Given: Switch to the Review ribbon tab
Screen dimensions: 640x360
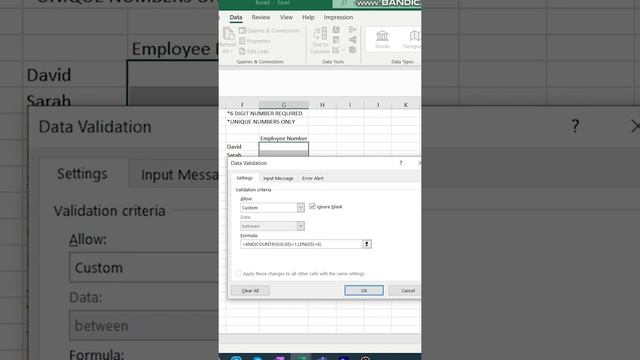Looking at the screenshot, I should [x=261, y=18].
